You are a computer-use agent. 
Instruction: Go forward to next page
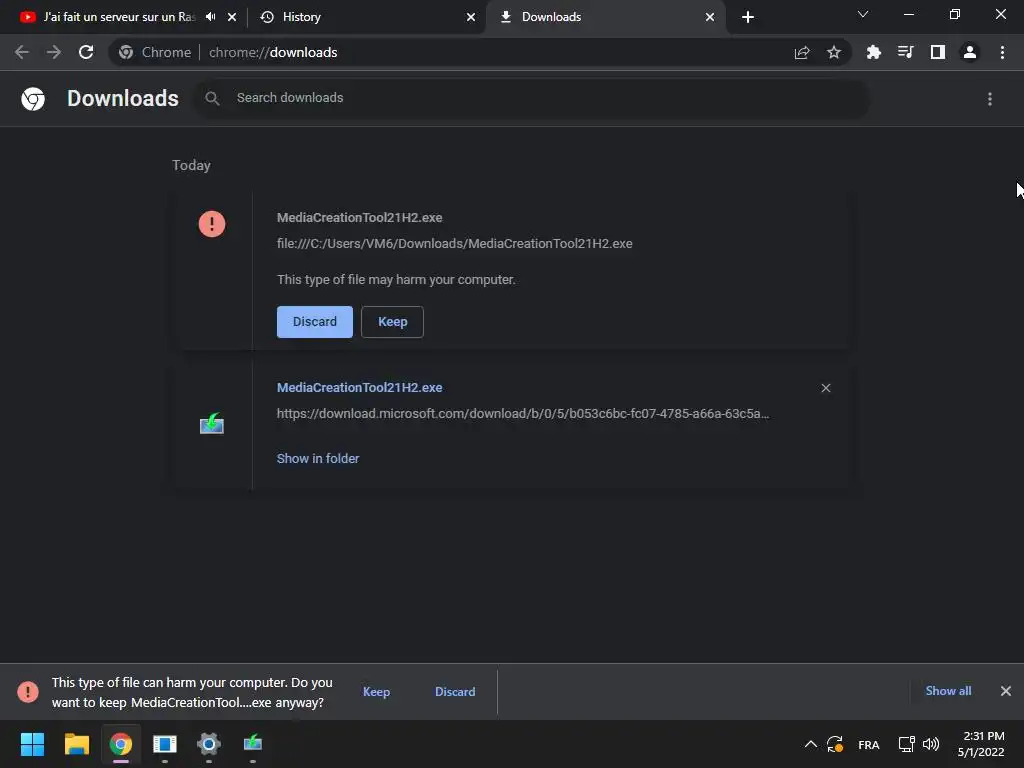click(54, 52)
